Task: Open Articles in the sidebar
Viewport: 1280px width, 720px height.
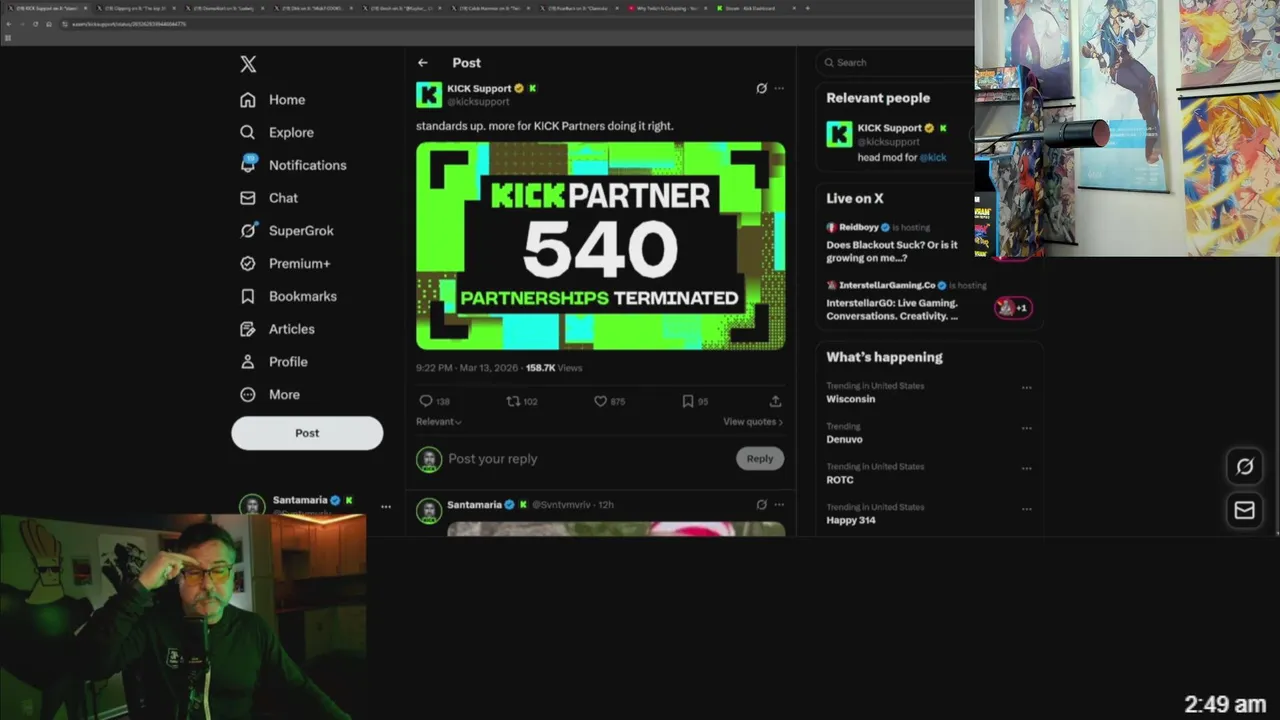Action: coord(278,329)
